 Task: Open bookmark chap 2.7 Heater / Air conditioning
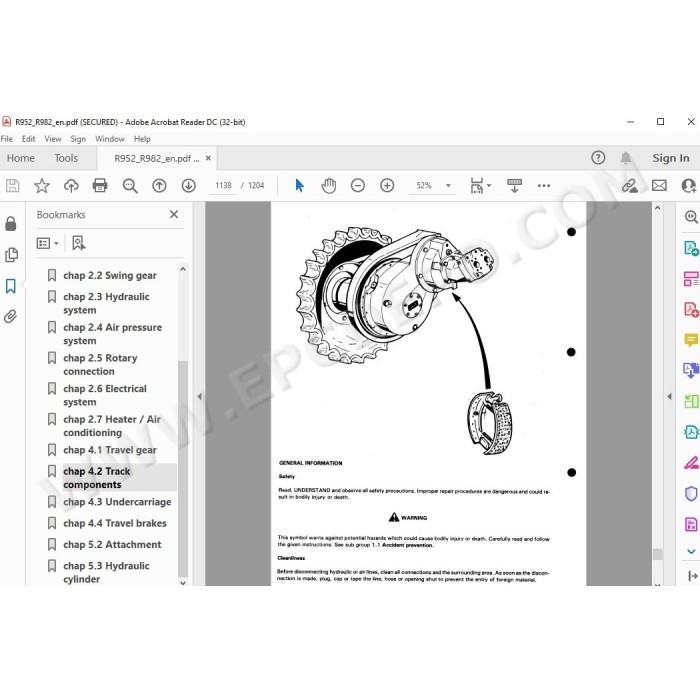pos(112,426)
